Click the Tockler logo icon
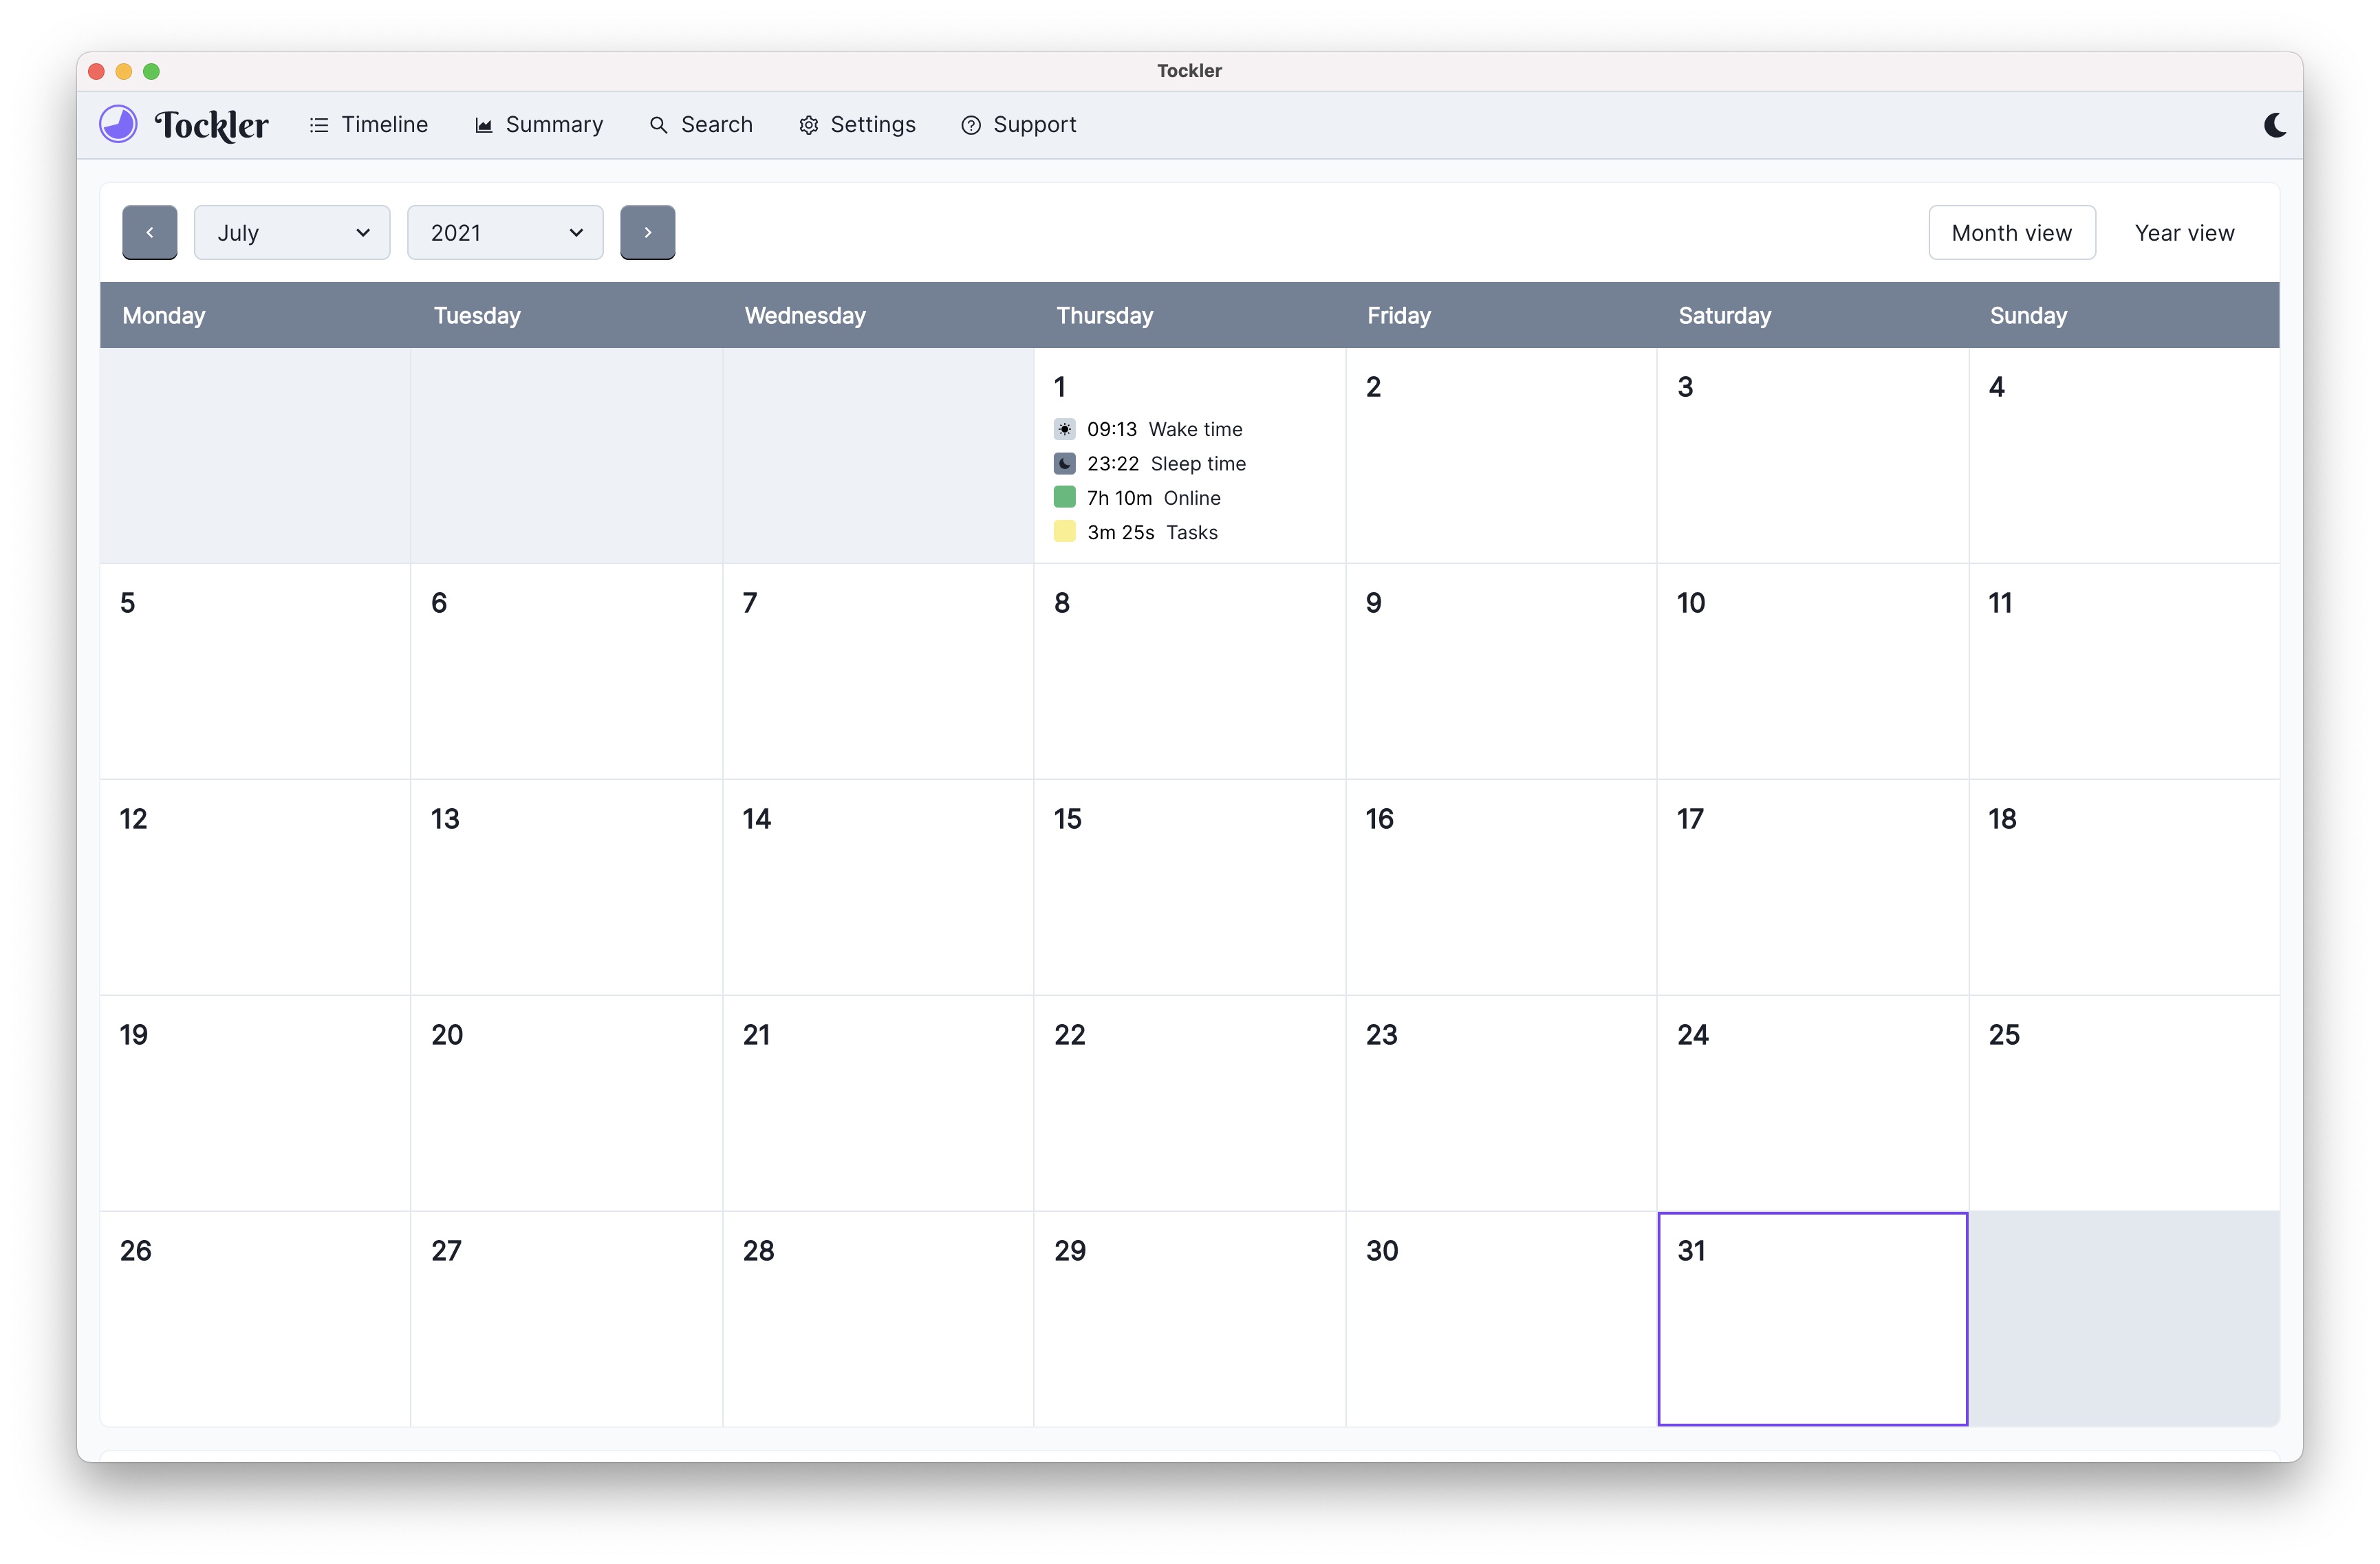This screenshot has height=1564, width=2380. click(x=118, y=124)
